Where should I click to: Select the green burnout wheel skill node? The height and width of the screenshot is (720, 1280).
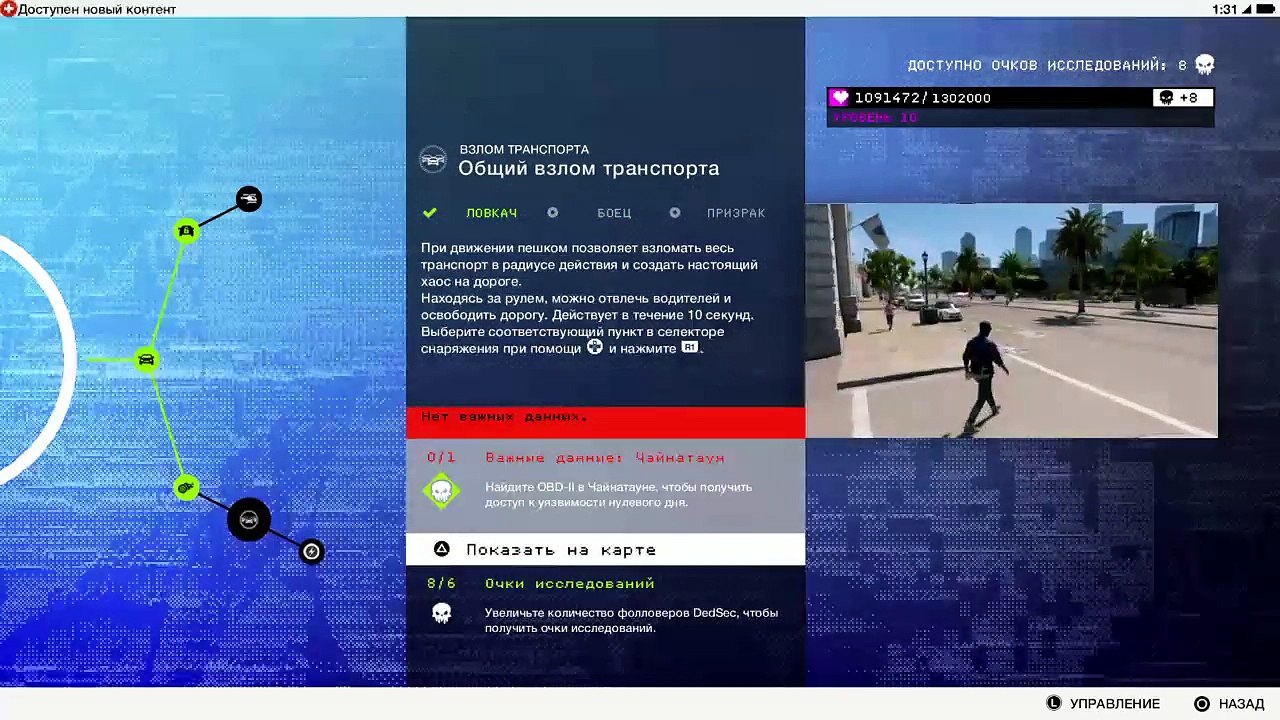[186, 487]
